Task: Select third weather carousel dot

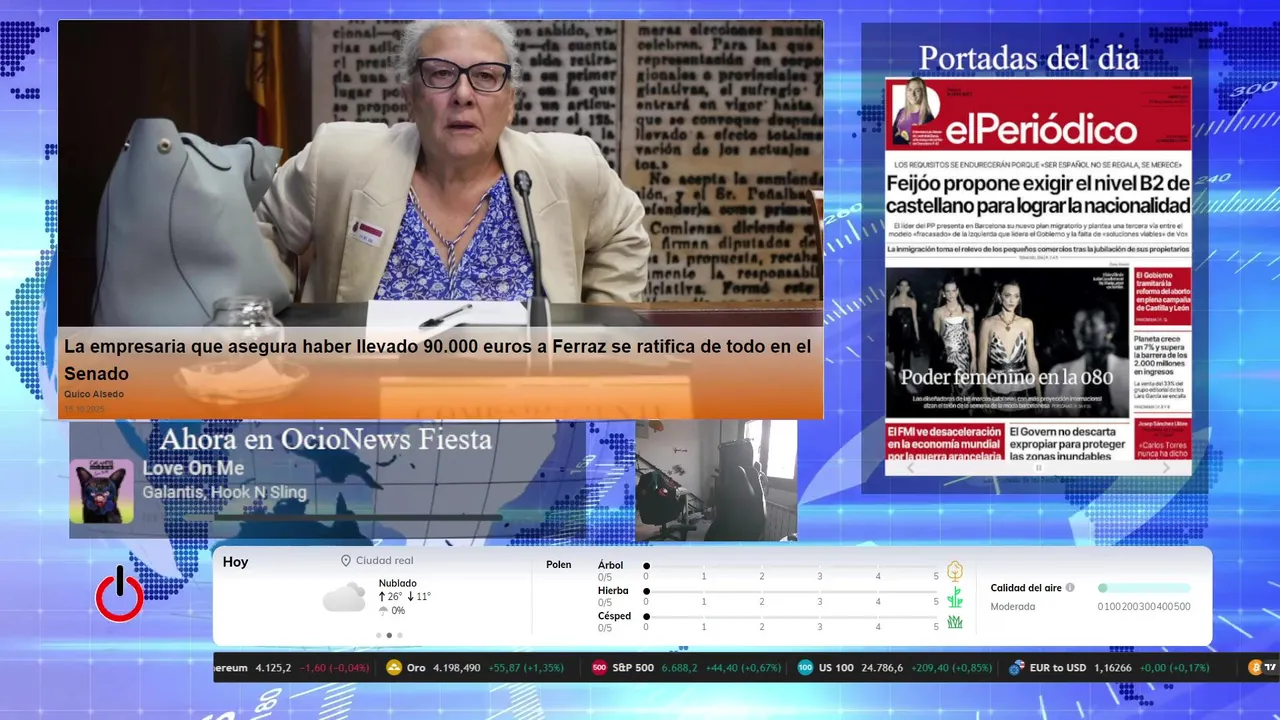Action: [400, 635]
